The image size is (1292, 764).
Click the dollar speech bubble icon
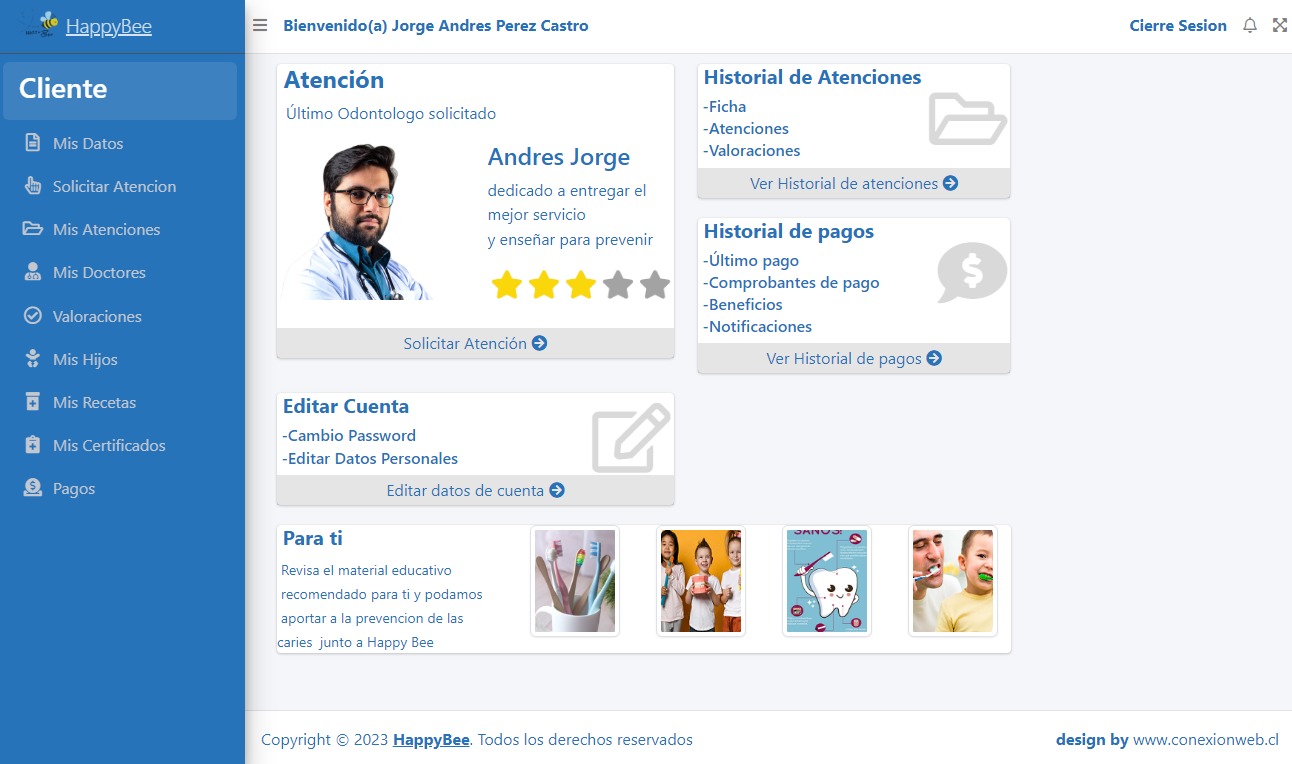coord(971,272)
